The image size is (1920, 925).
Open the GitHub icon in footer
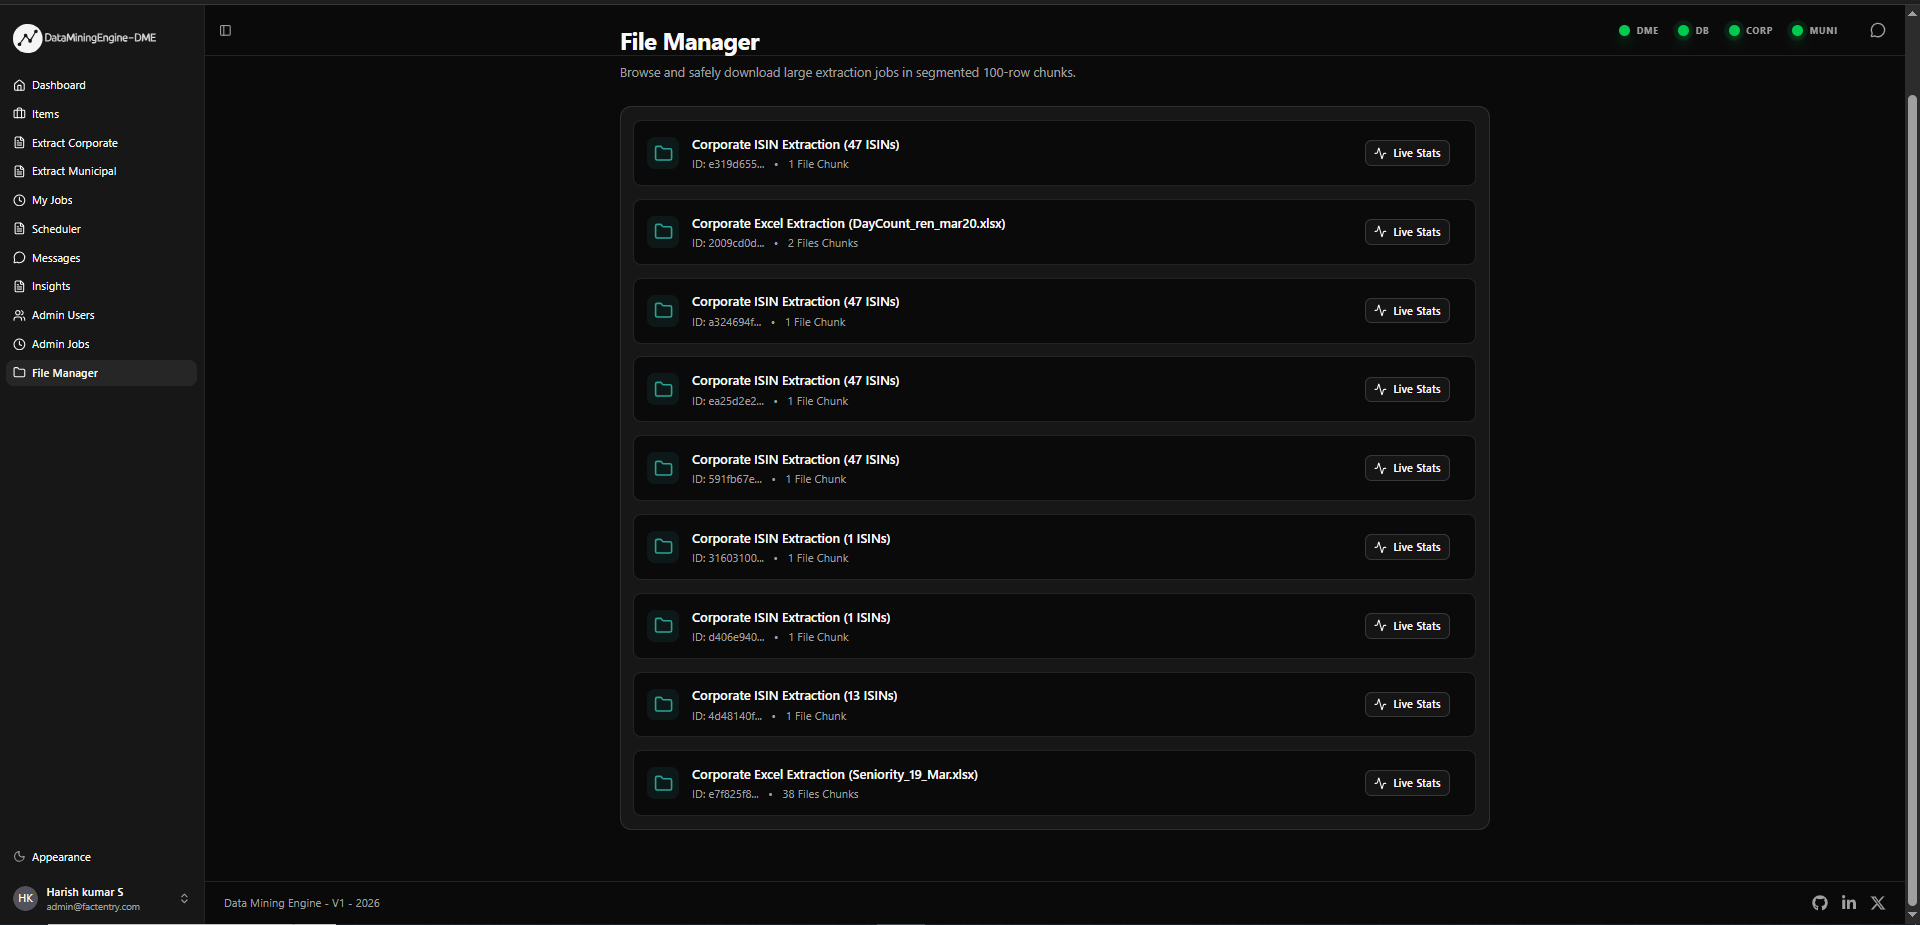tap(1819, 903)
